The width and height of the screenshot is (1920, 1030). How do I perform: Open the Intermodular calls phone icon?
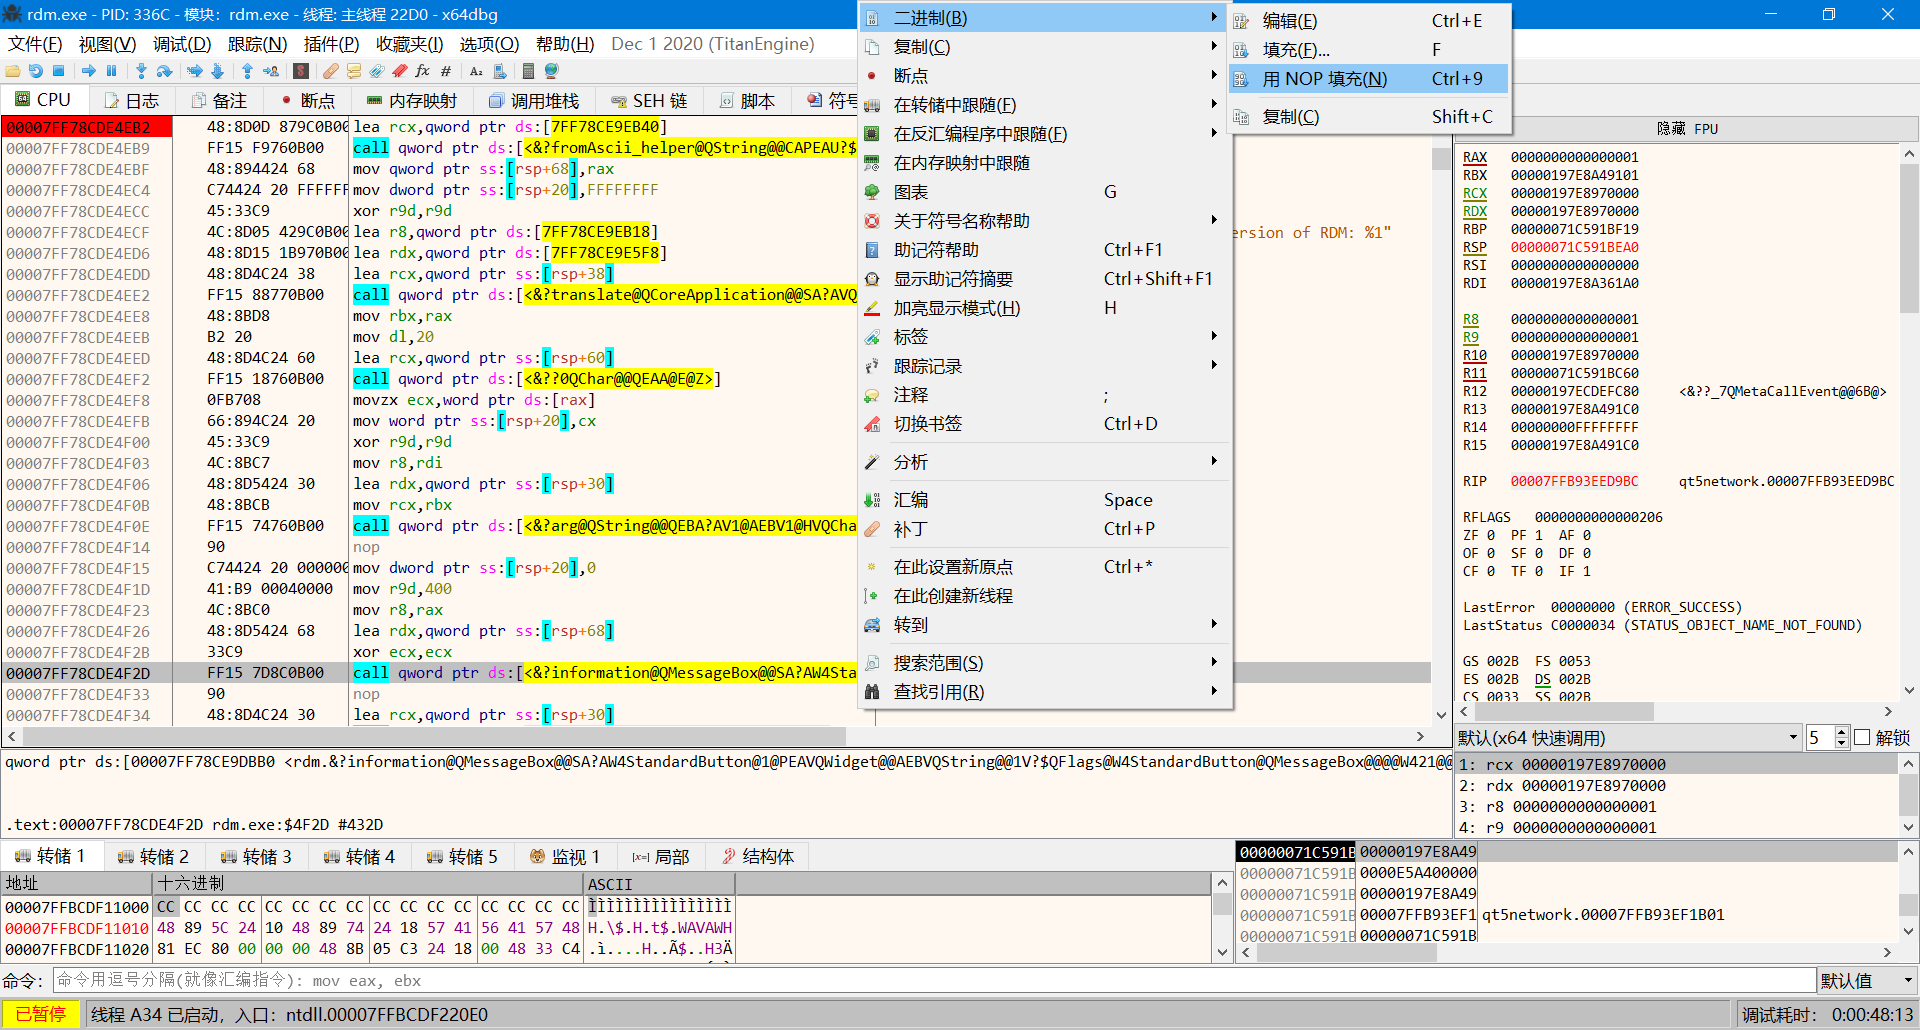pos(500,71)
